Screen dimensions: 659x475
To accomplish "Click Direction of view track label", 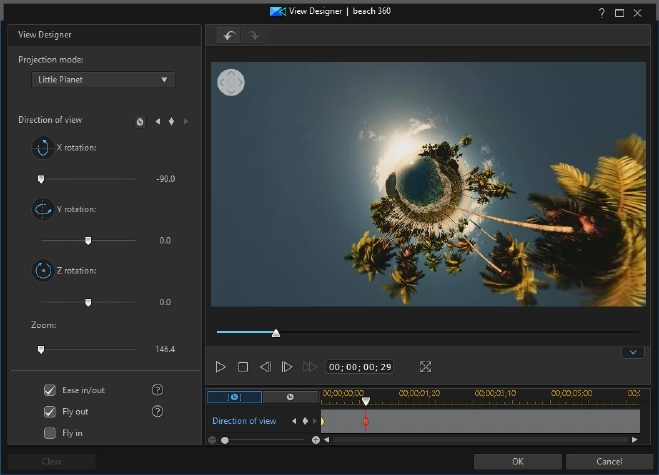I will pos(244,421).
